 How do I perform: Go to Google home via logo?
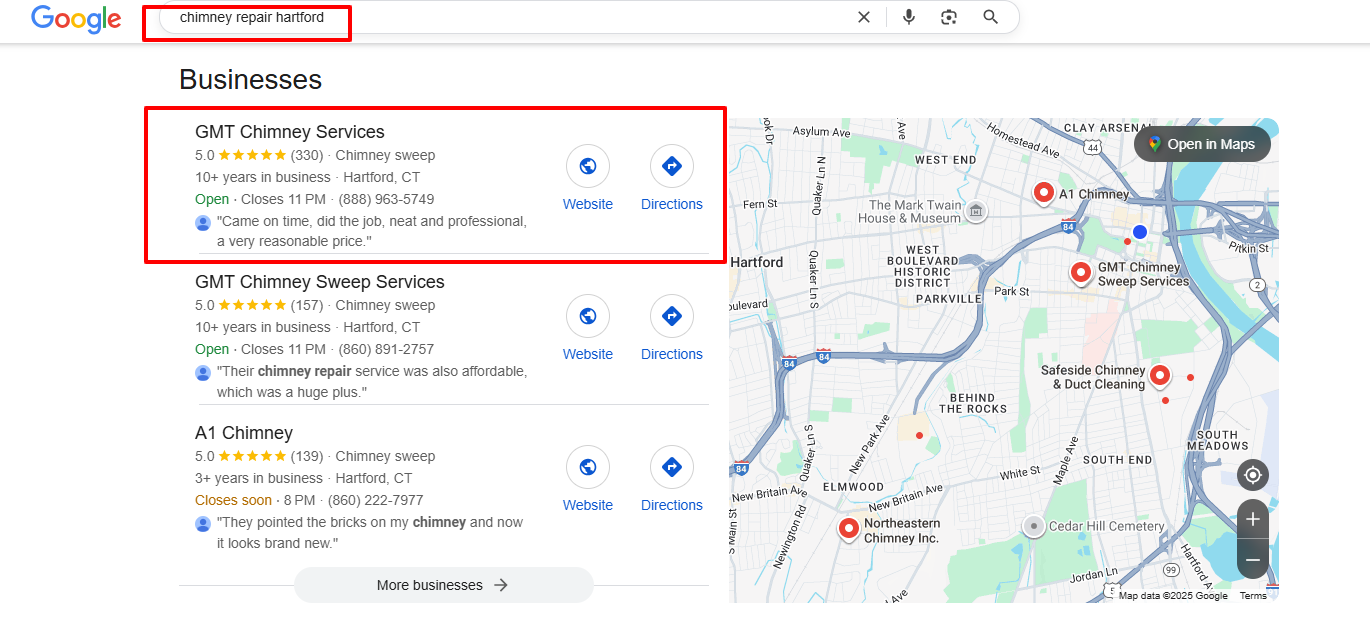coord(76,19)
